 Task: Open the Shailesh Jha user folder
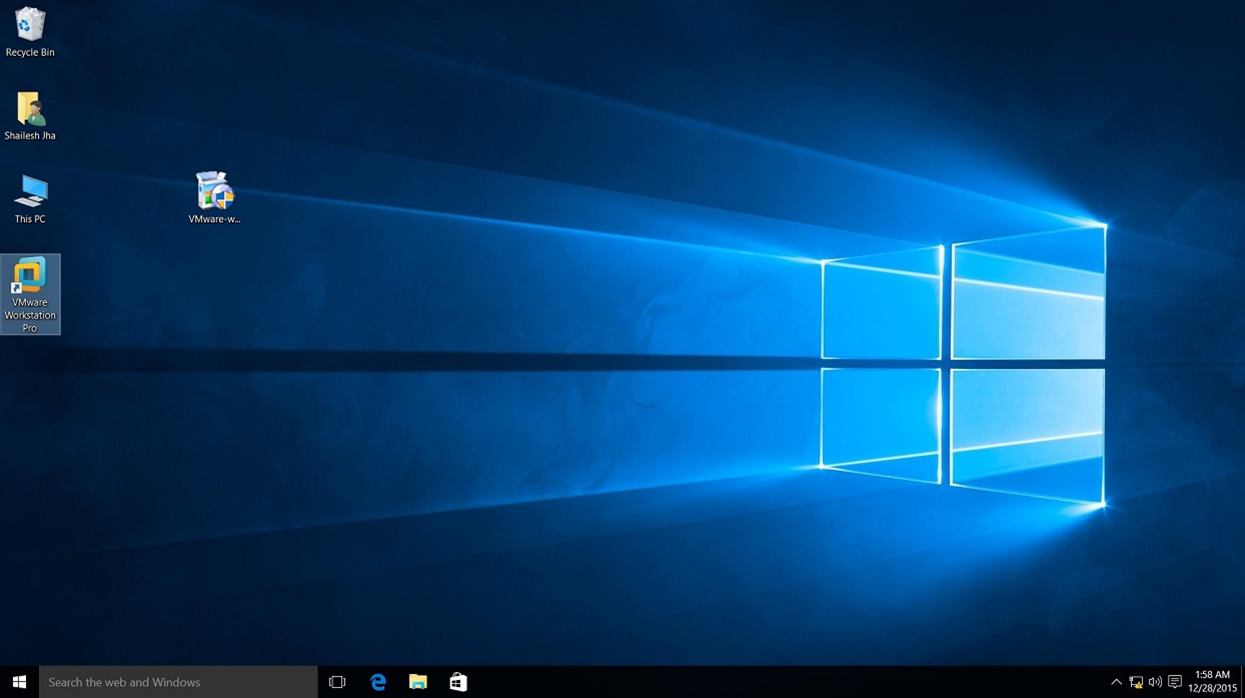tap(29, 110)
